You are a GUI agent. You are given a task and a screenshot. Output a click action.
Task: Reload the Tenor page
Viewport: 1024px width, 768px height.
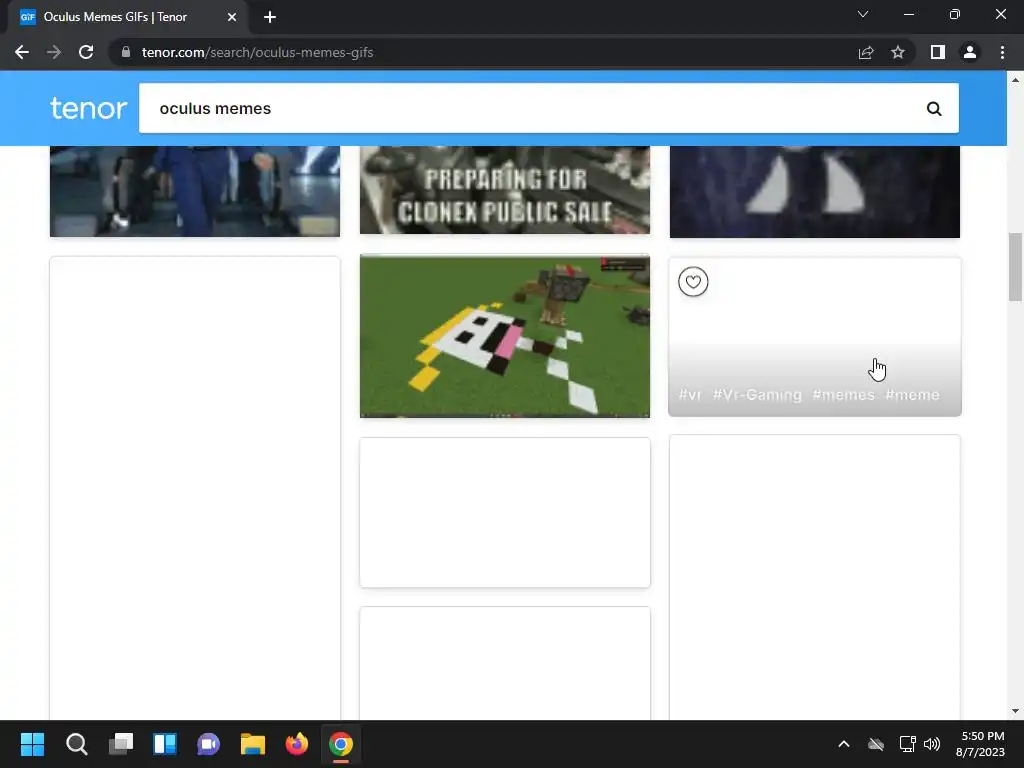(x=86, y=52)
